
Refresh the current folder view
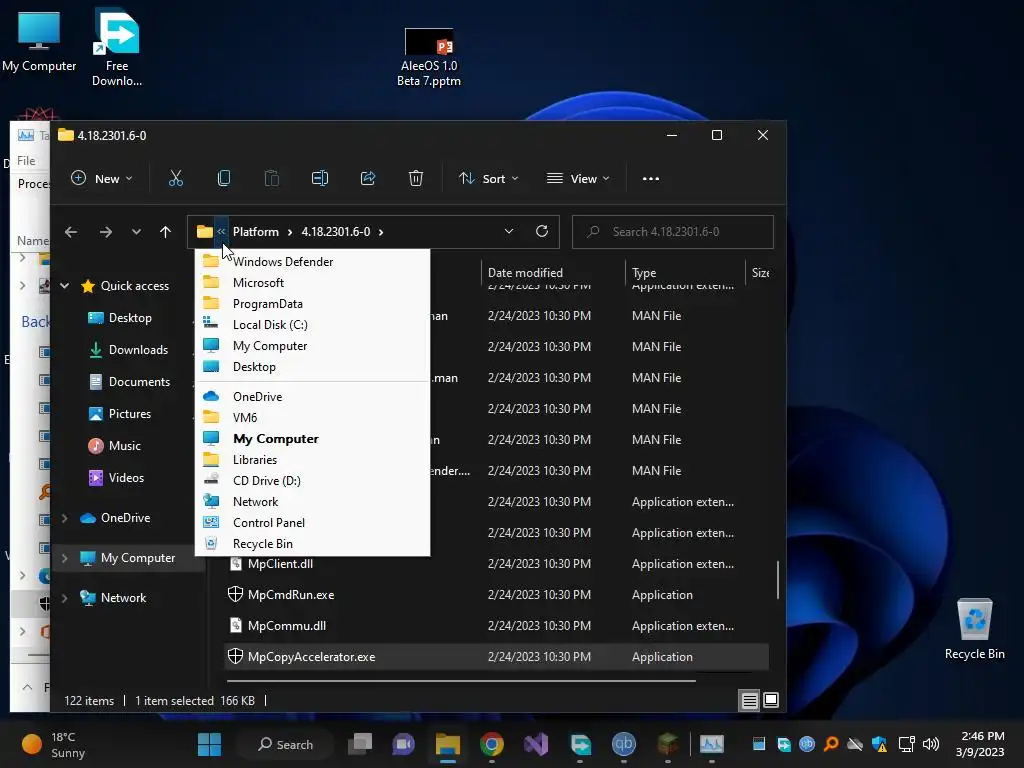point(541,231)
